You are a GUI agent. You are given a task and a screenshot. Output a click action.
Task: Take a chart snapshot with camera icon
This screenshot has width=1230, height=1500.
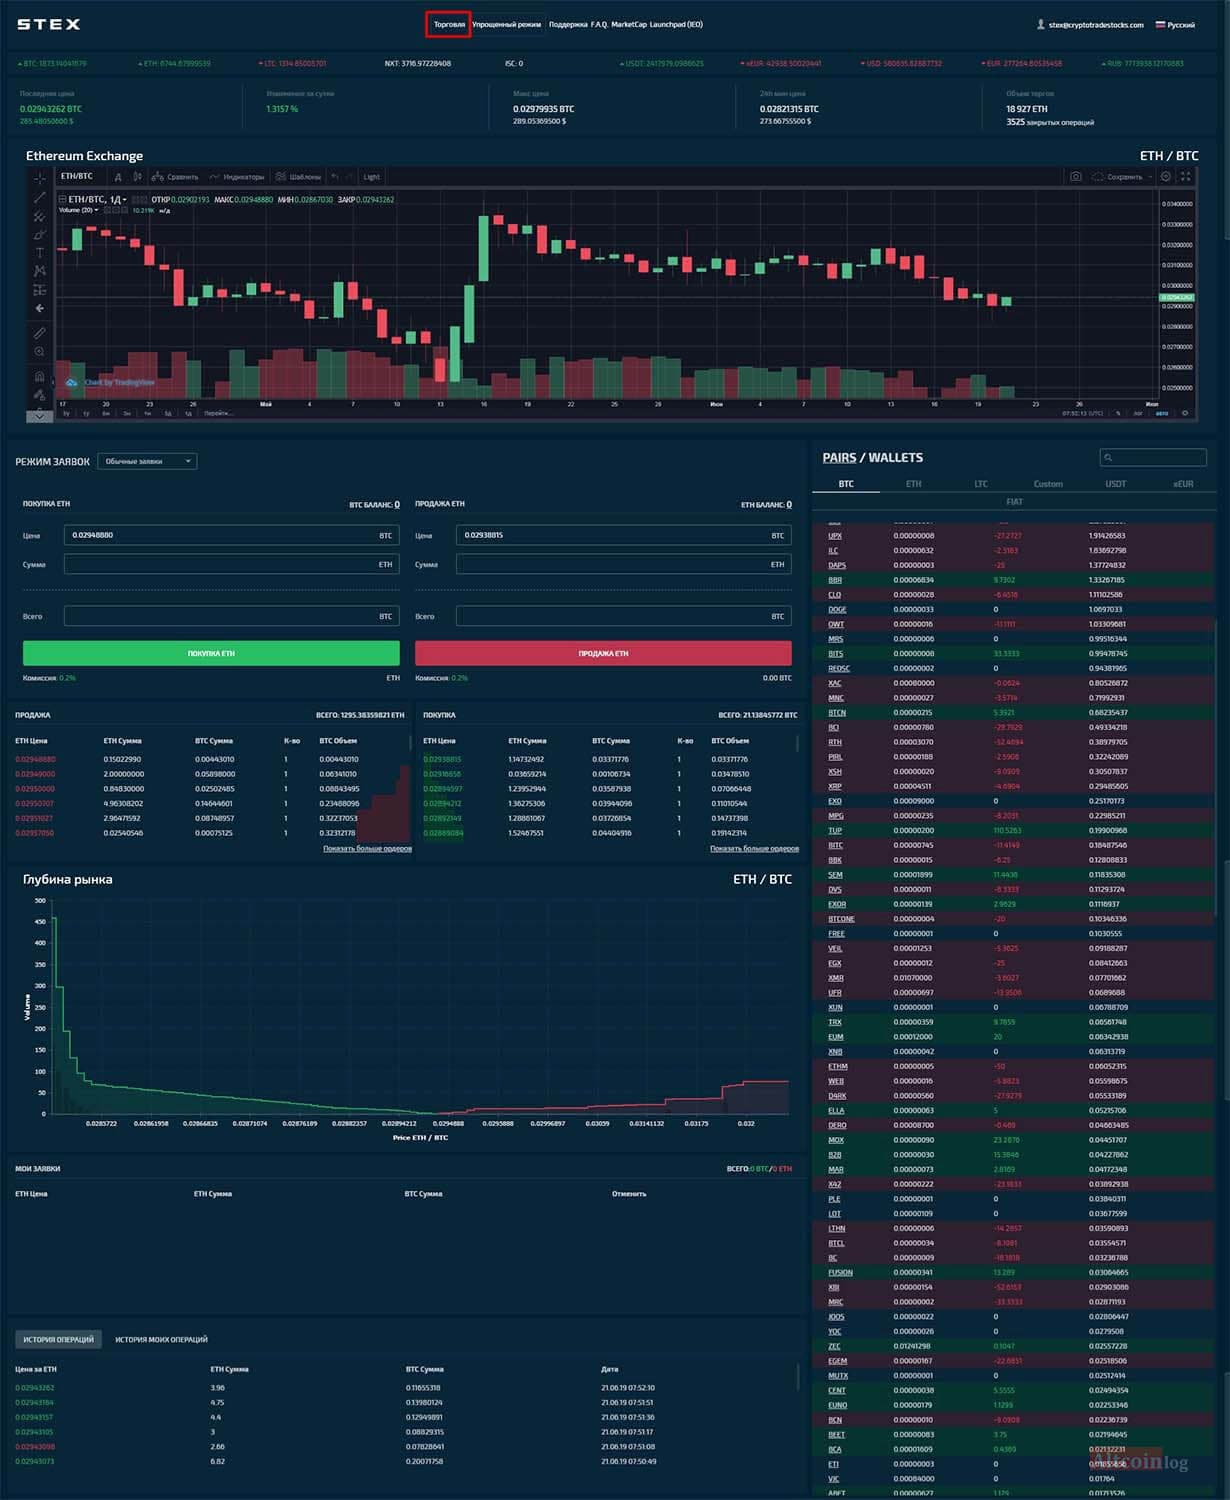coord(1076,177)
